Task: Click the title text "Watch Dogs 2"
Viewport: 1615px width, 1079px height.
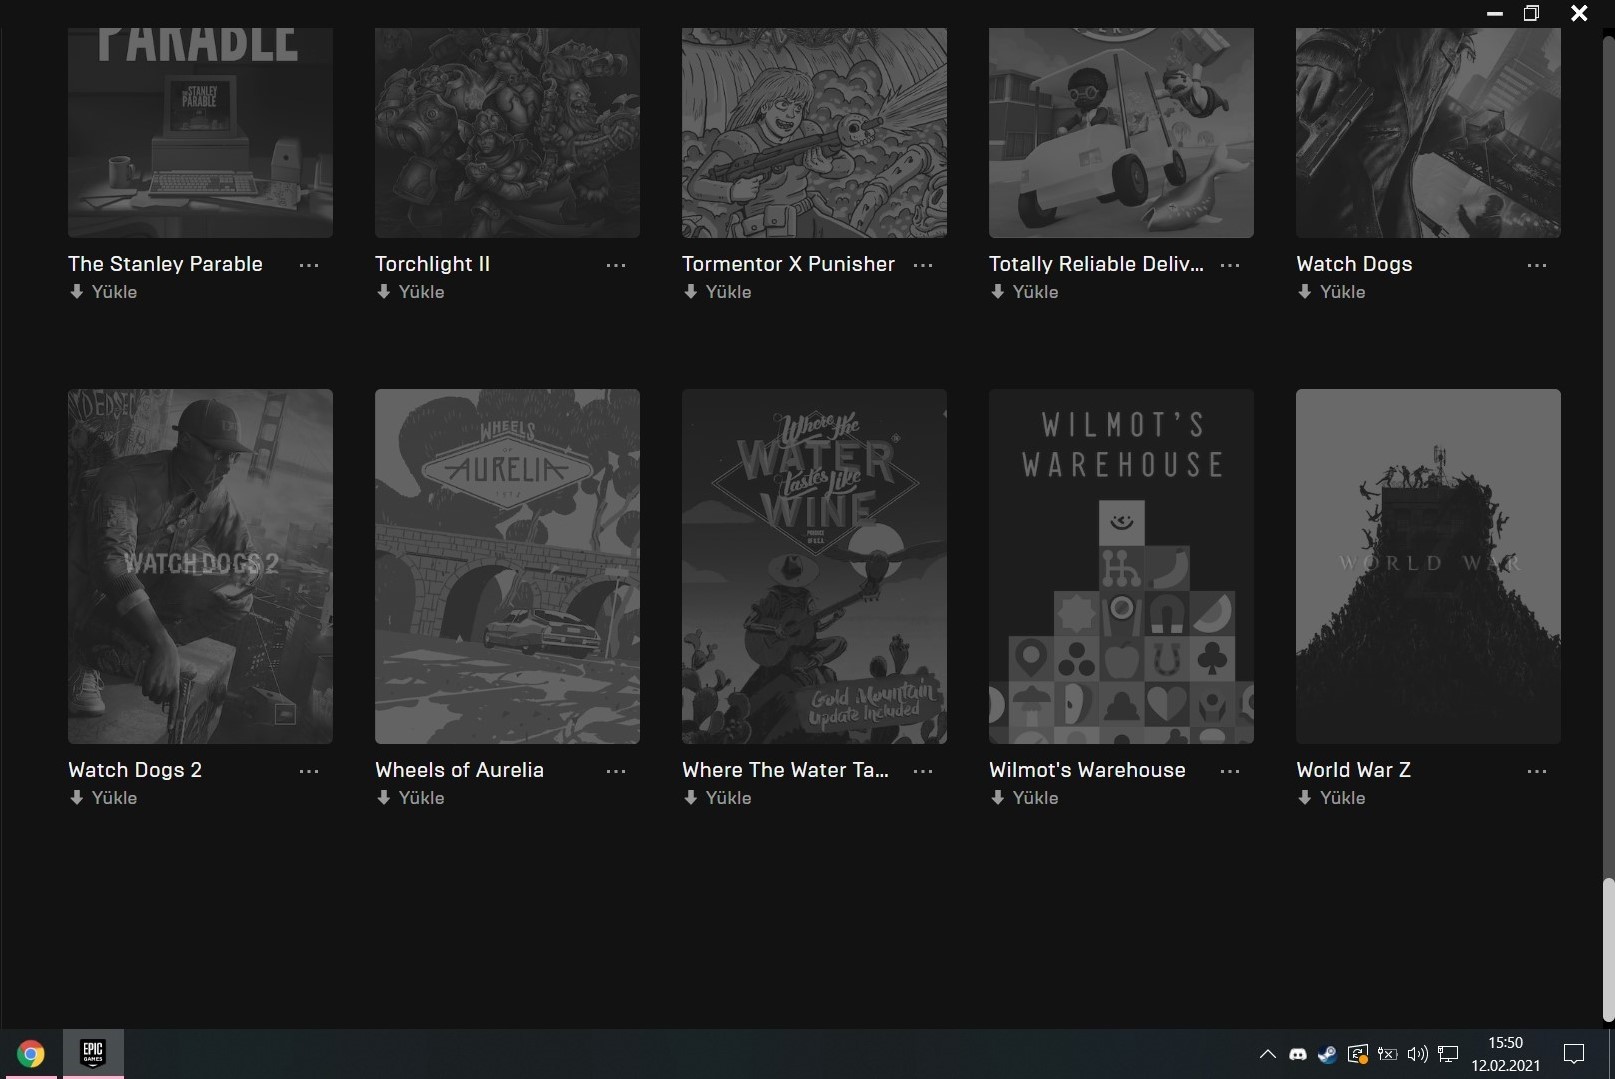Action: tap(135, 770)
